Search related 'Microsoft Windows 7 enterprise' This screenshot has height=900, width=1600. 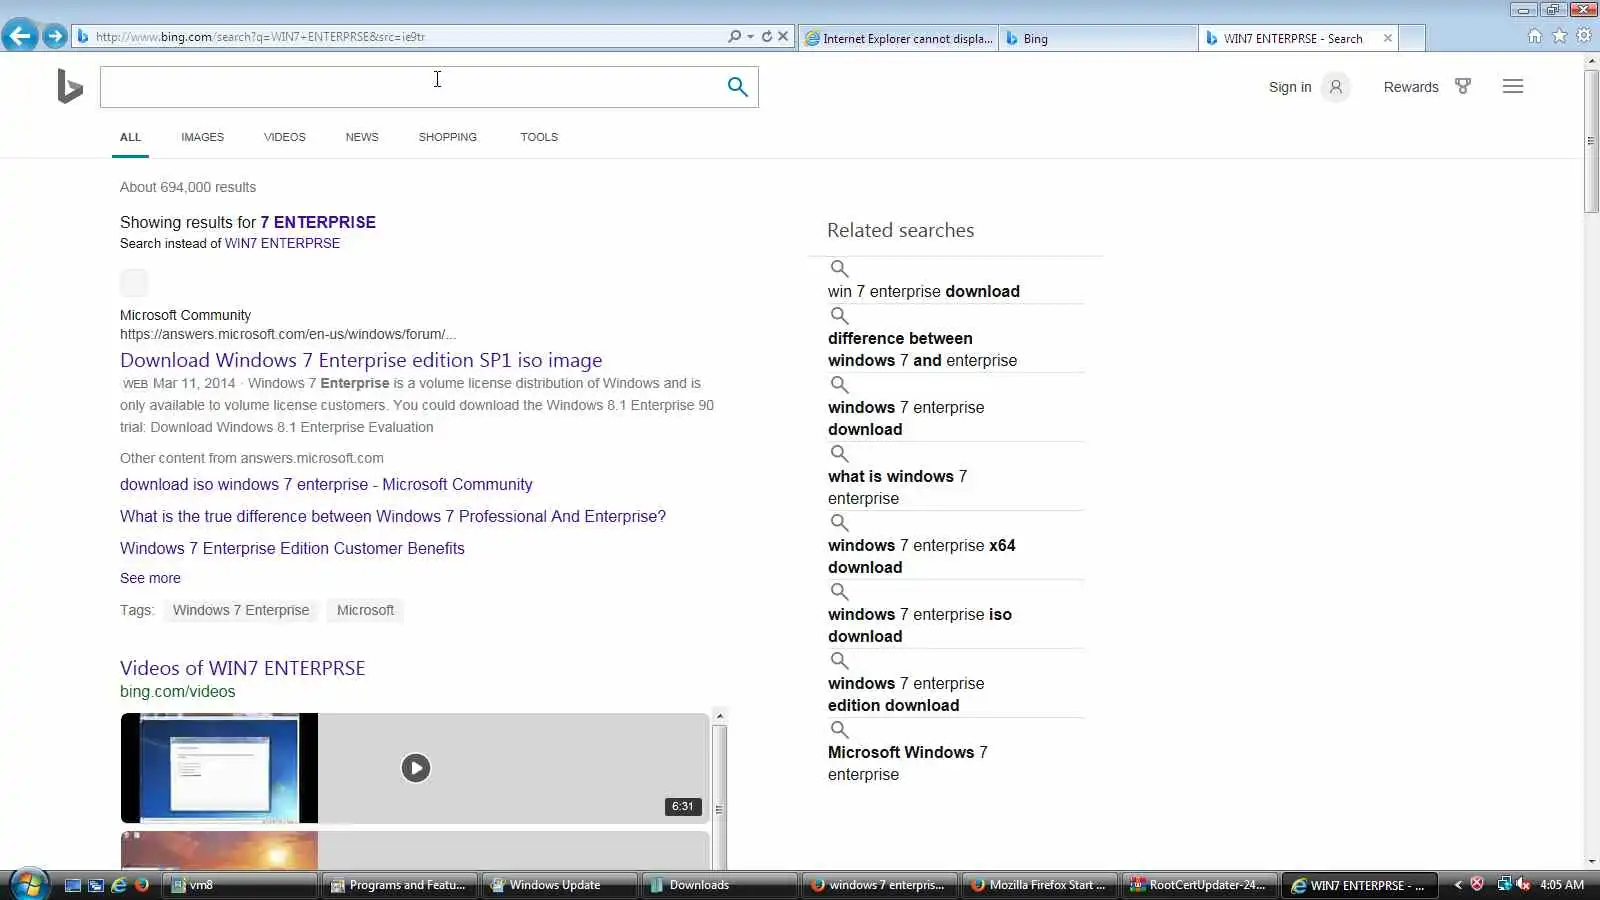pyautogui.click(x=907, y=763)
